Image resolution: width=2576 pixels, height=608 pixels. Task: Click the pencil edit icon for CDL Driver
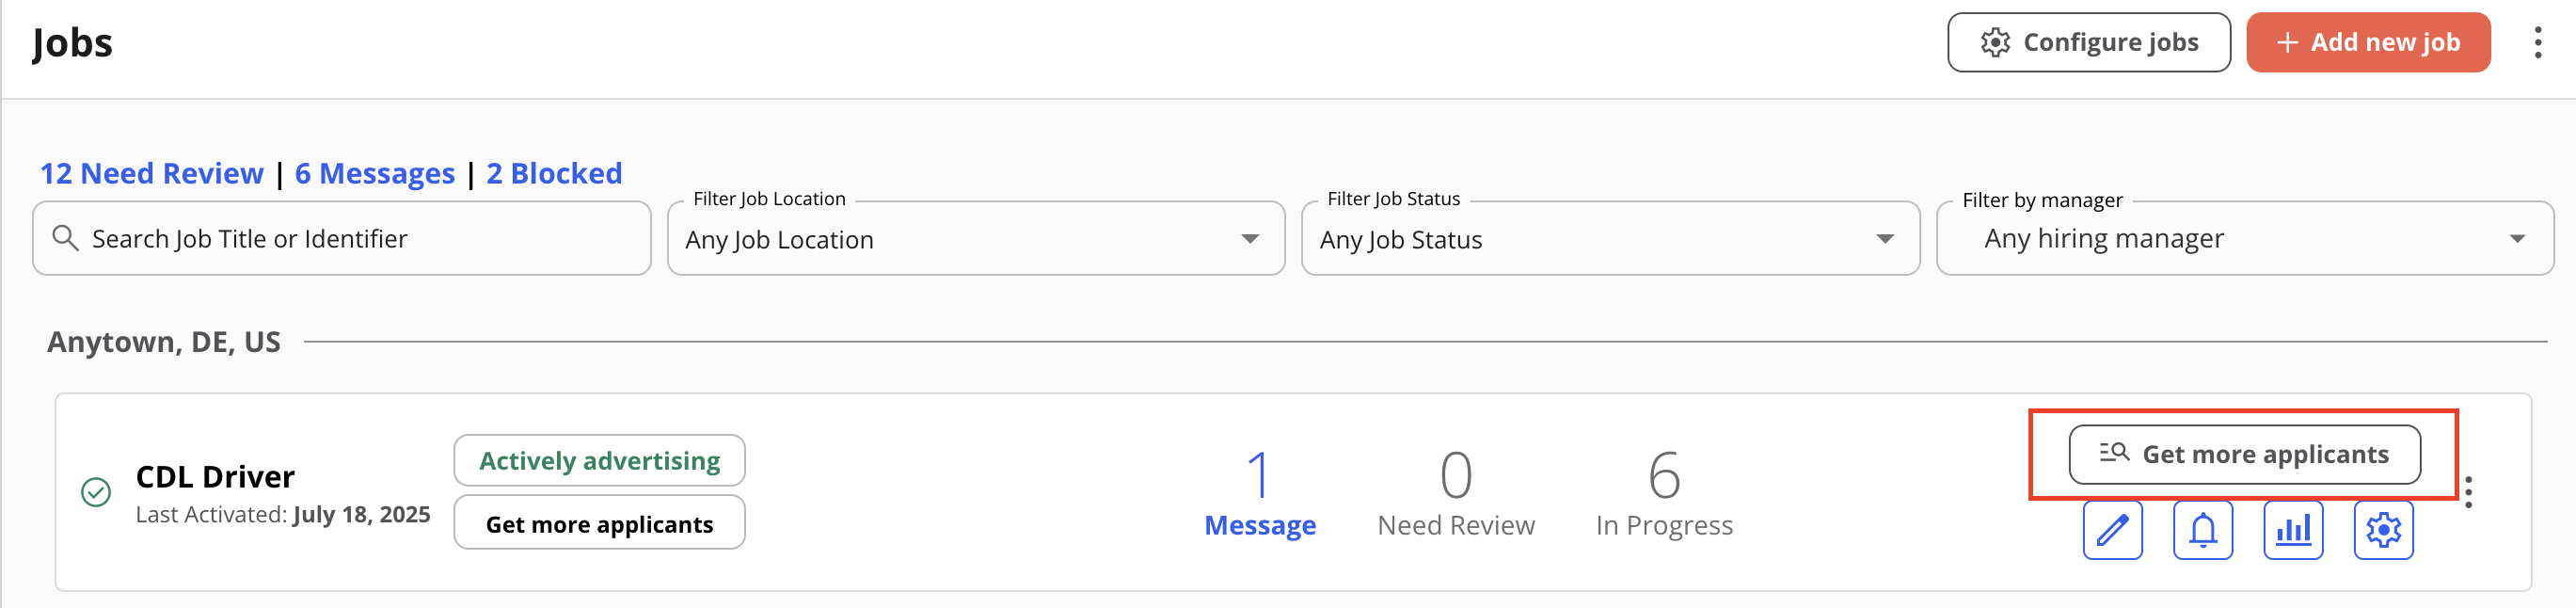(x=2112, y=530)
